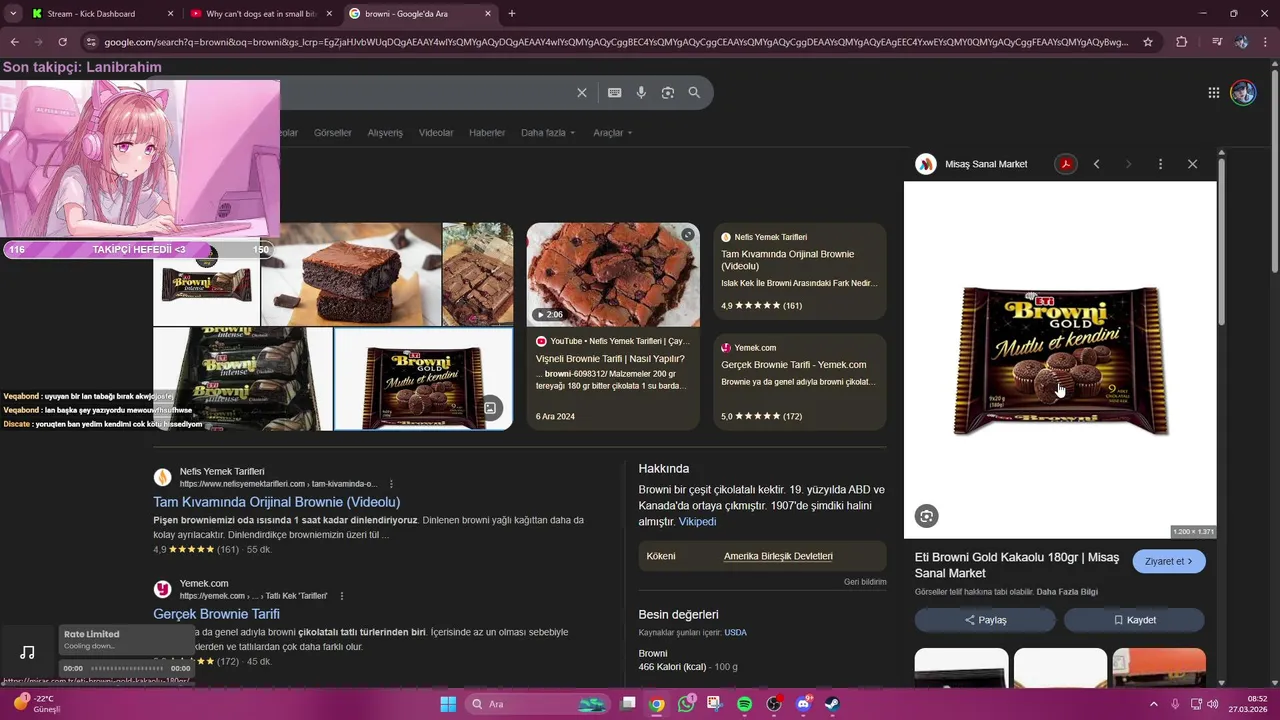Click the taskbar volume speaker icon
Screen dimensions: 1280x720
(x=1212, y=704)
